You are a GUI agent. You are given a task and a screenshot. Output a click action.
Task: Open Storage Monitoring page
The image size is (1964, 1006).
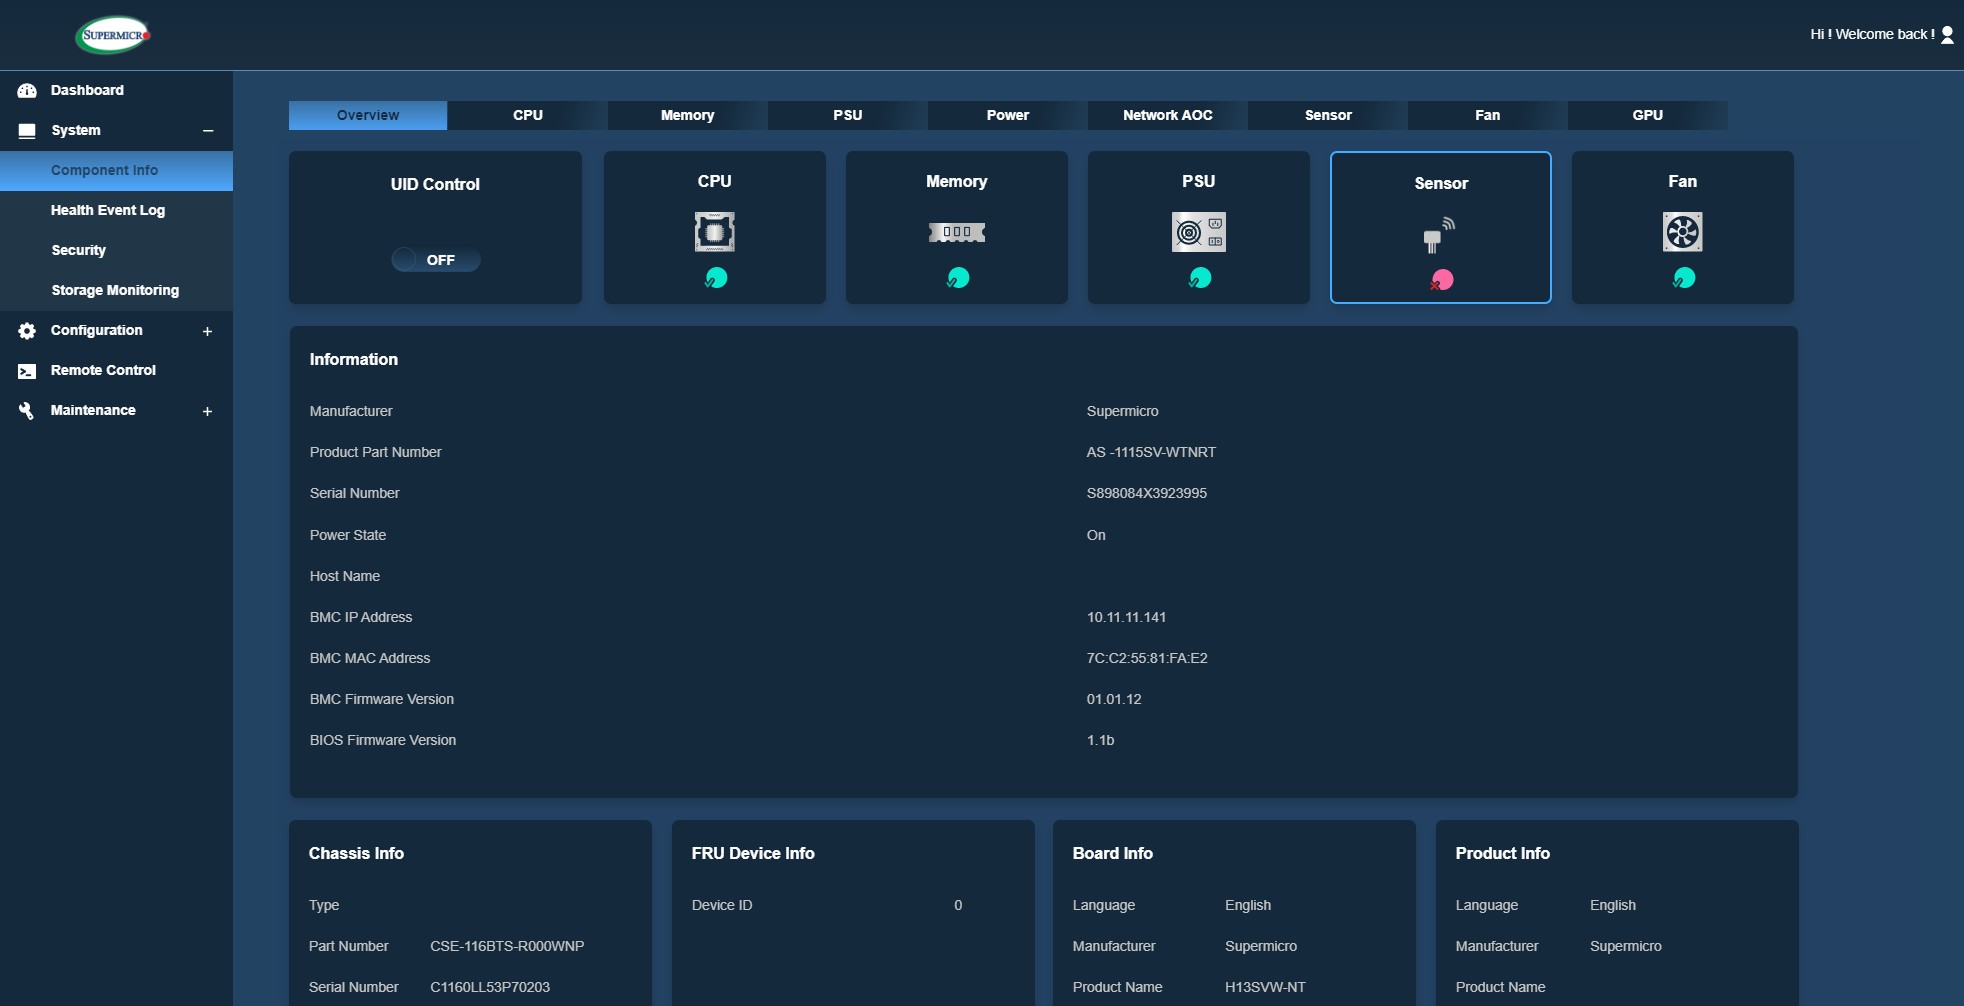[x=116, y=290]
